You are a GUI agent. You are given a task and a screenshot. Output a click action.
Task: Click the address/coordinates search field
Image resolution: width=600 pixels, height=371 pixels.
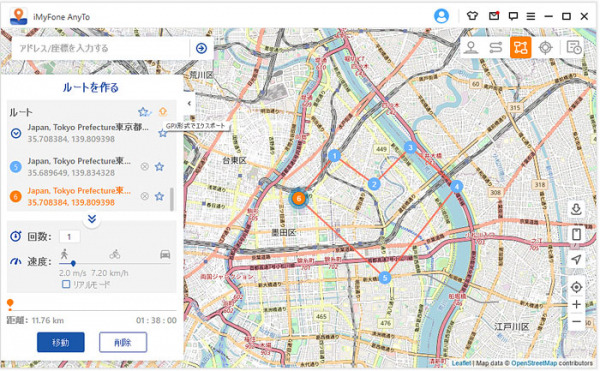(x=101, y=48)
